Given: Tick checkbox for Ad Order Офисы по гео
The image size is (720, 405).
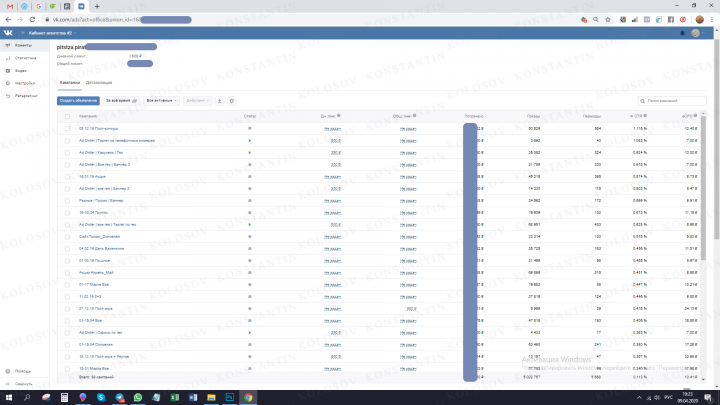Looking at the screenshot, I should click(x=67, y=332).
